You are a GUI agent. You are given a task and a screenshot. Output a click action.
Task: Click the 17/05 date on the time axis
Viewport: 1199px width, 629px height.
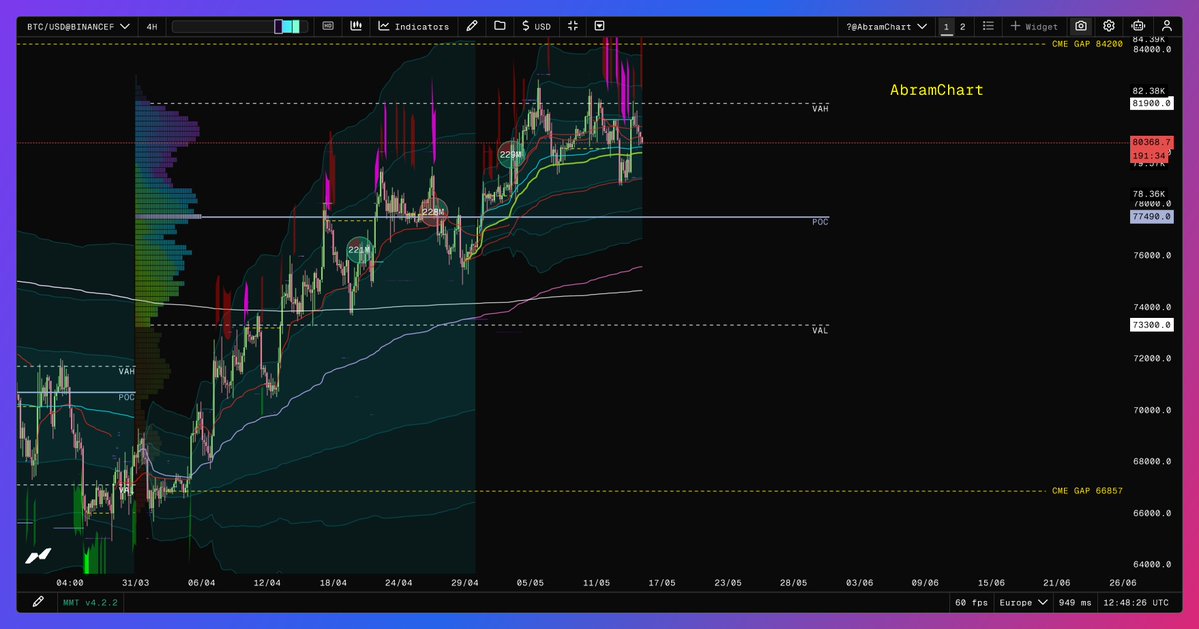click(661, 583)
